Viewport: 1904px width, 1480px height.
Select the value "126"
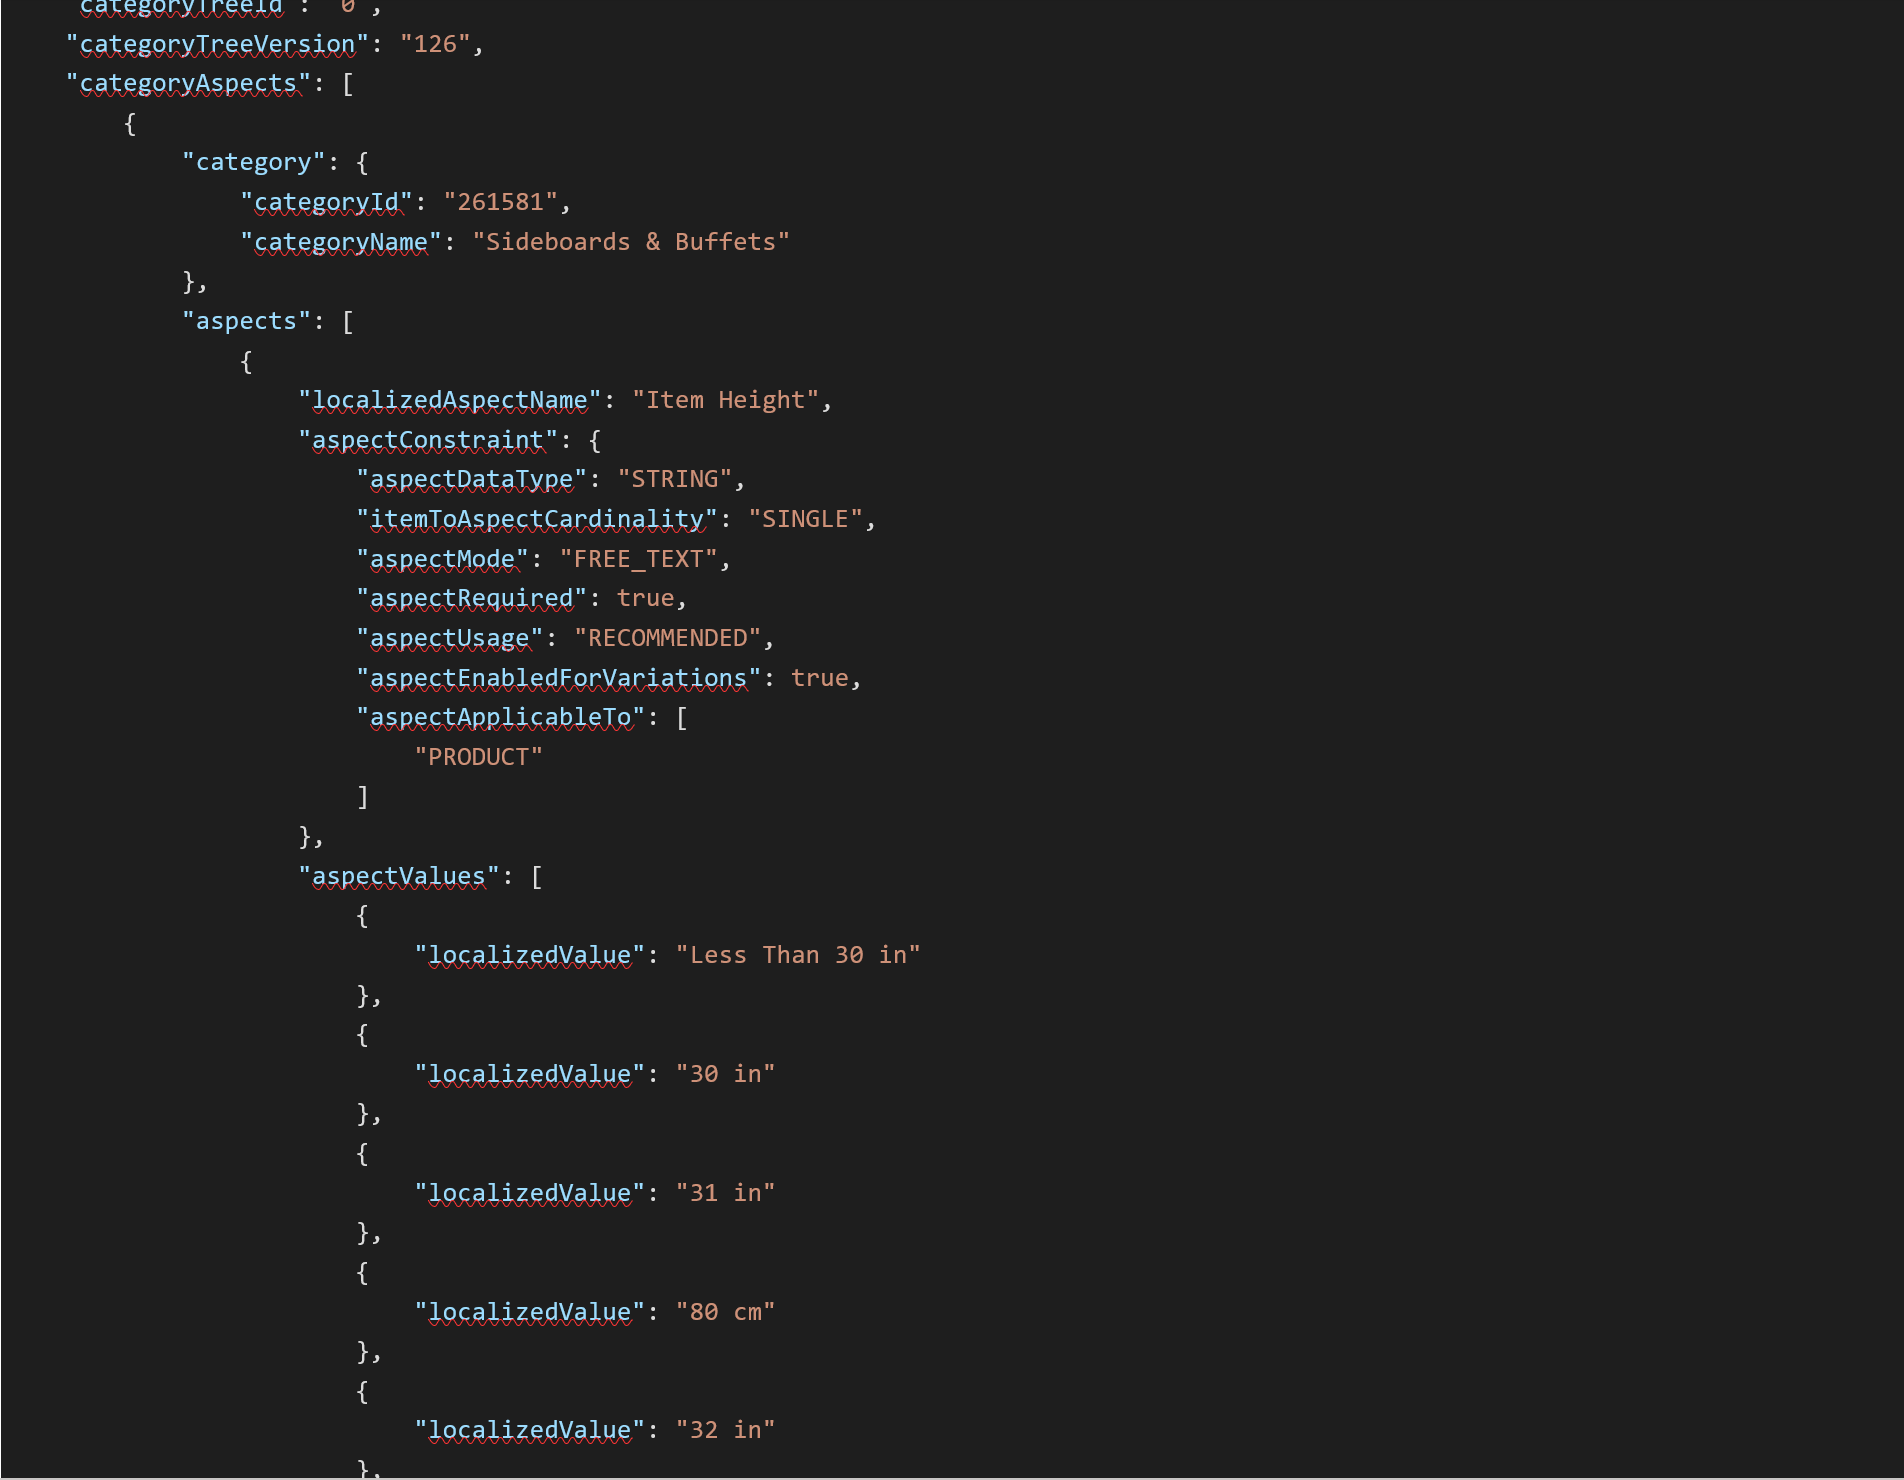[x=435, y=44]
